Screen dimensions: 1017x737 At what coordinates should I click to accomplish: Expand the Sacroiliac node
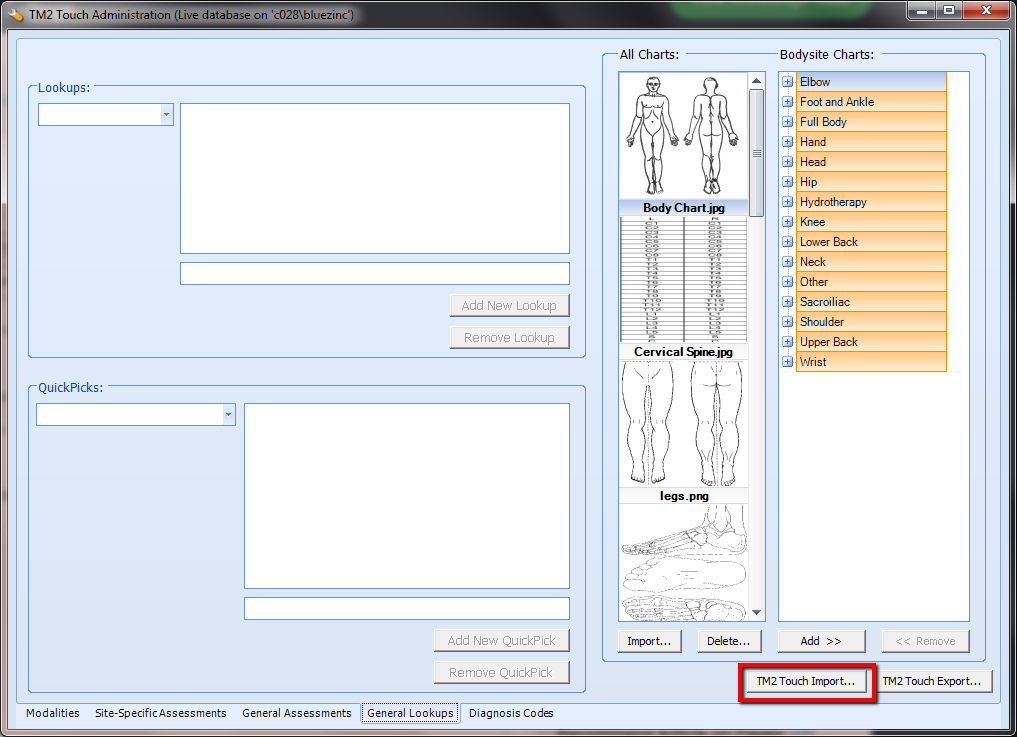coord(787,302)
